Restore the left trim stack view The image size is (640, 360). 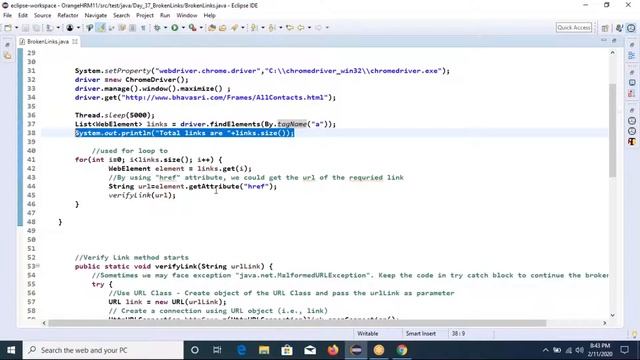pos(7,45)
